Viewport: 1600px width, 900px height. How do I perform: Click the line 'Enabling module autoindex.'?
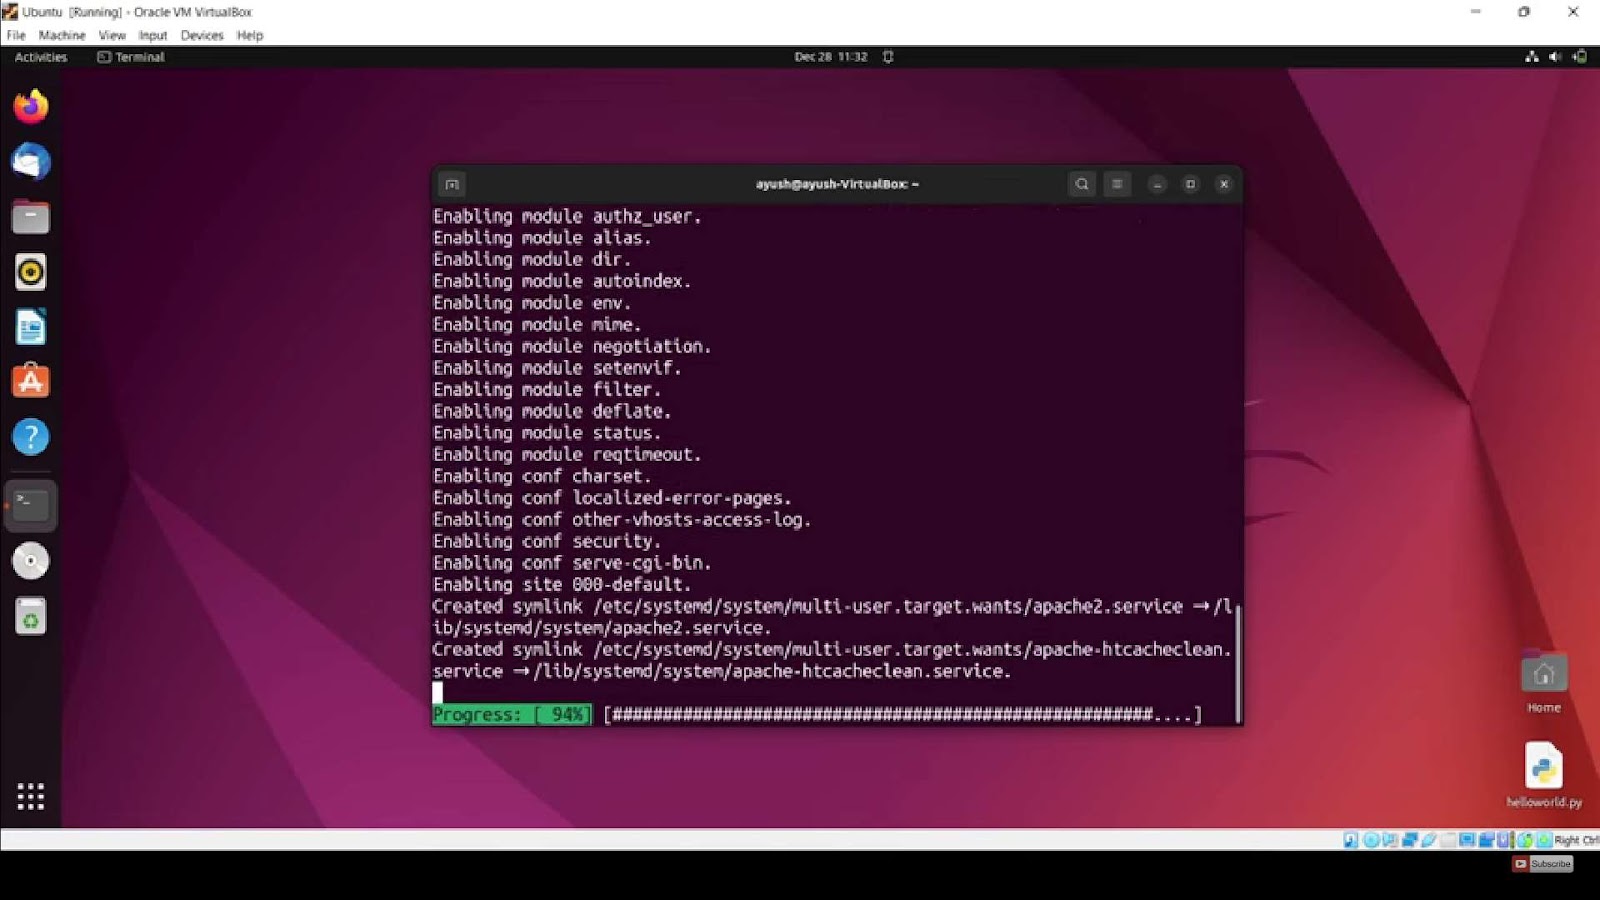tap(562, 281)
